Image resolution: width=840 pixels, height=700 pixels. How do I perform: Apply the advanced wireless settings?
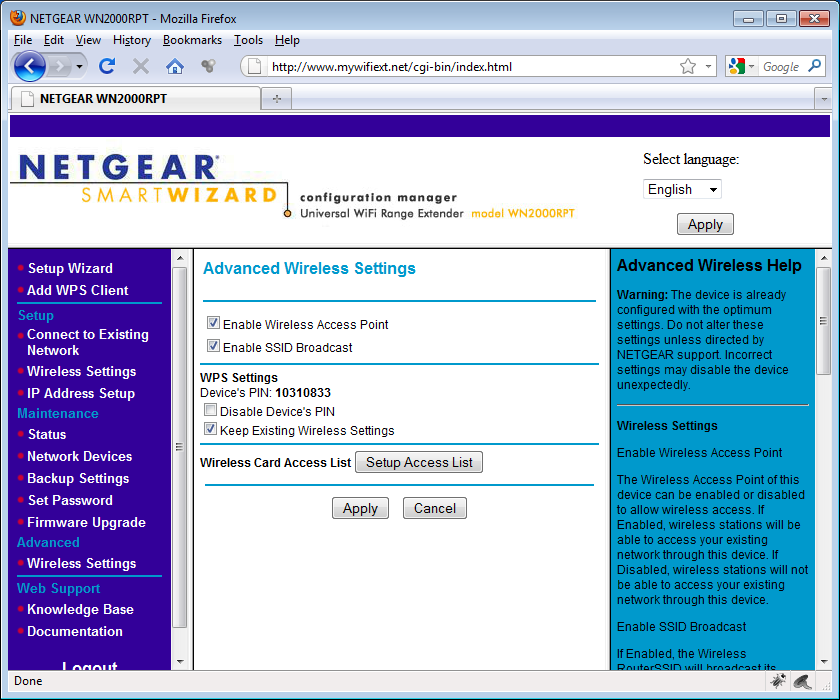(x=360, y=508)
